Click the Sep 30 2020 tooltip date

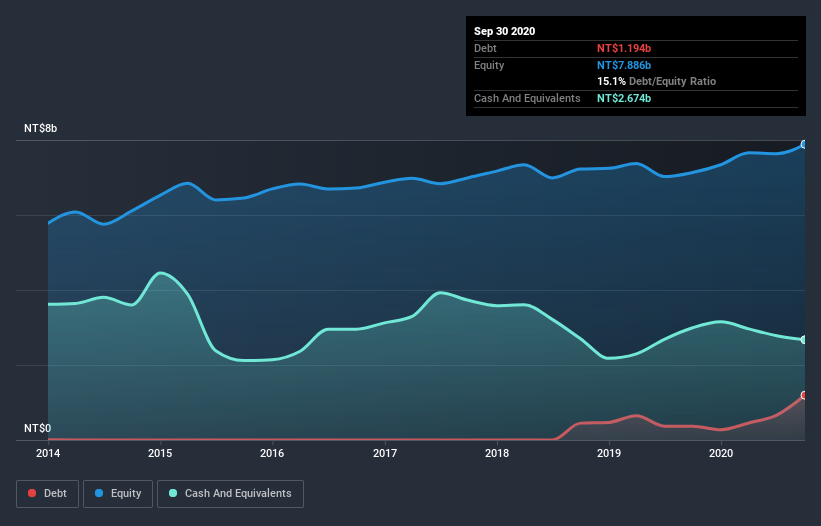coord(504,31)
